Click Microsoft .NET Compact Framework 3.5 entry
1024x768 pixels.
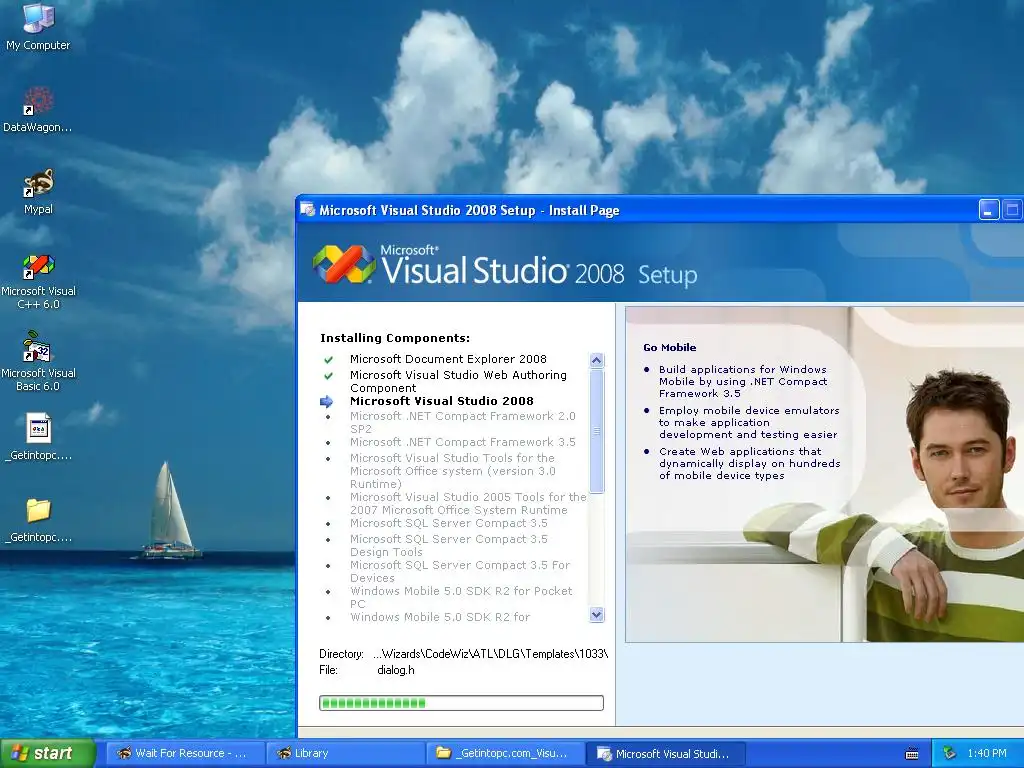(x=462, y=442)
